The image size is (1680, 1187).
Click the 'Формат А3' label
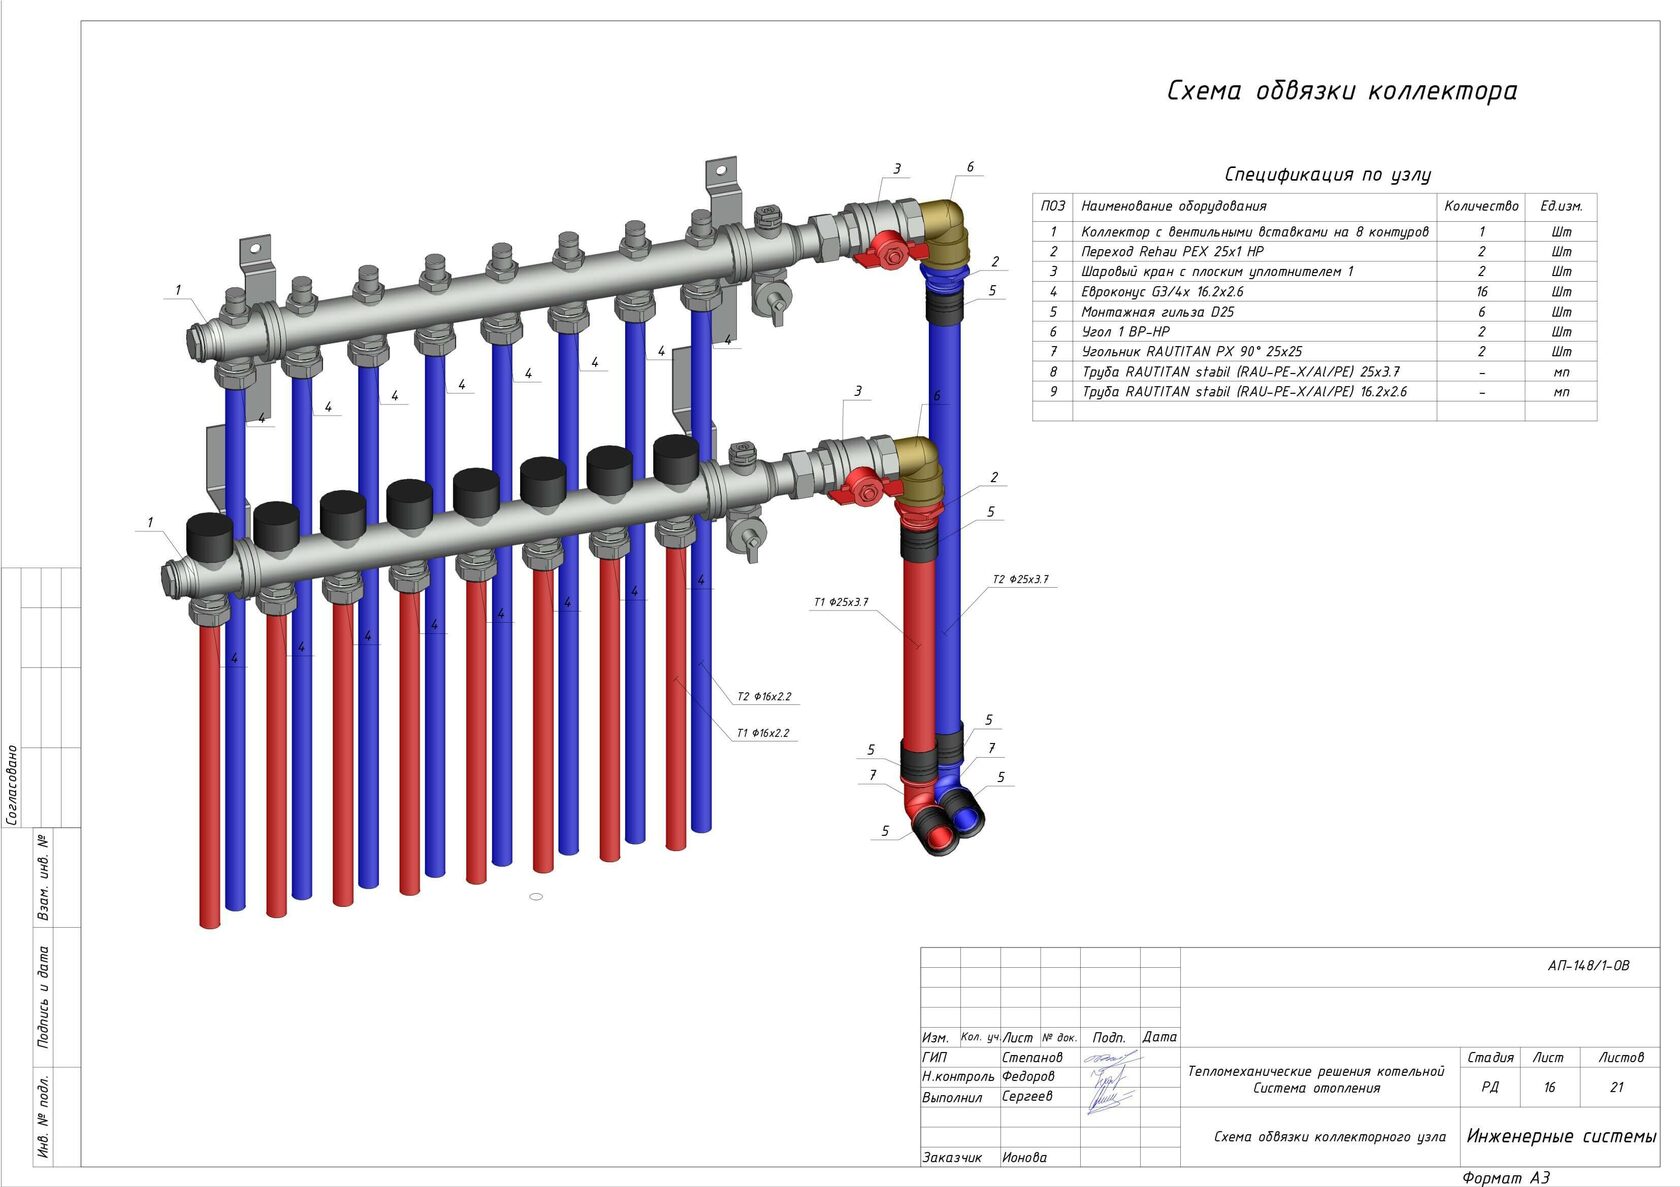(1505, 1178)
